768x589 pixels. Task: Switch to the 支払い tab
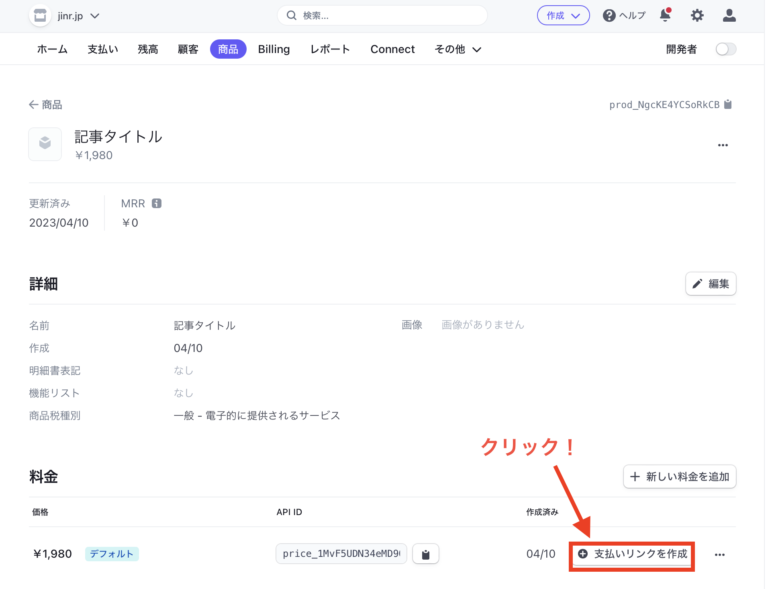[x=103, y=49]
